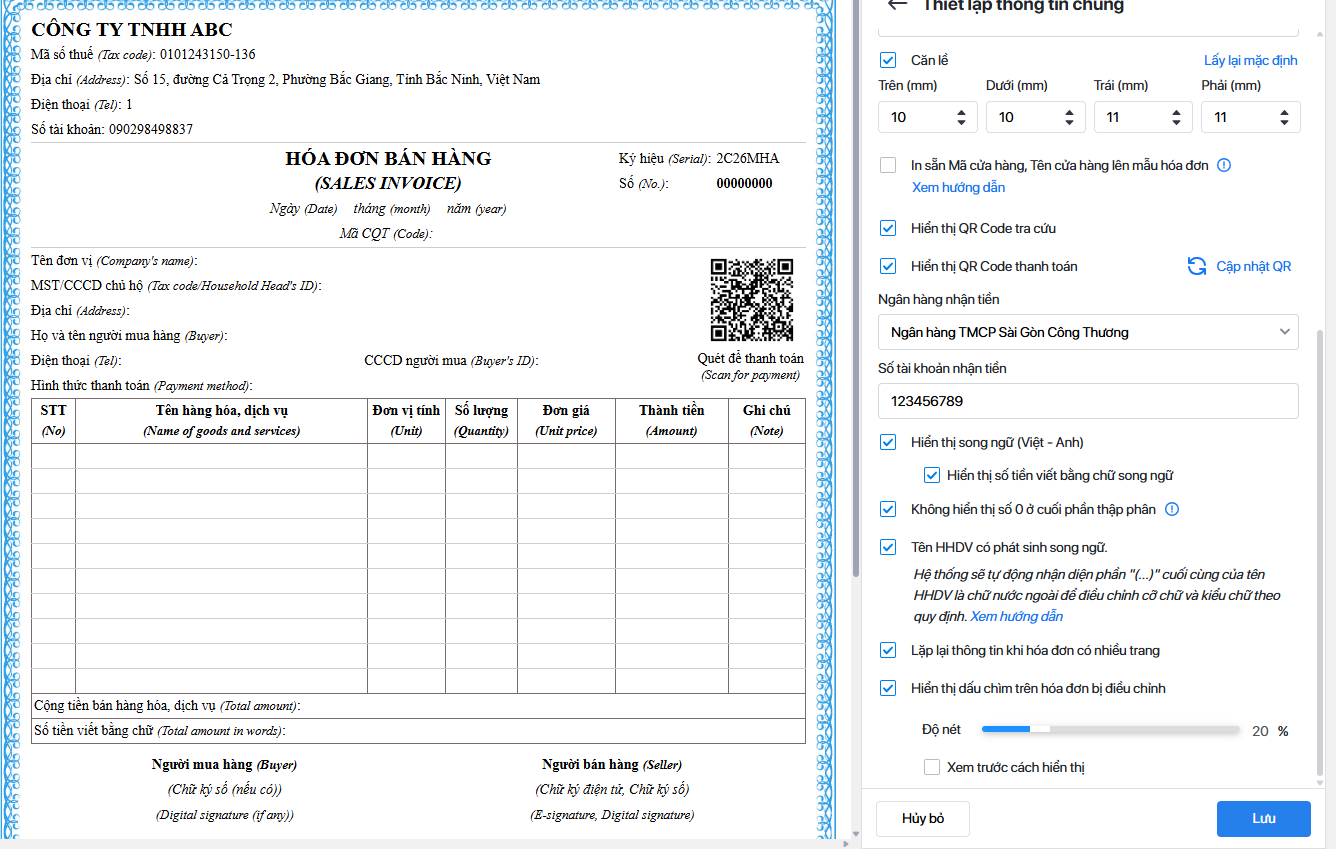Screen dimensions: 1336x849
Task: Click info icon beside In sẵn Mã cửa hàng
Action: [1224, 165]
